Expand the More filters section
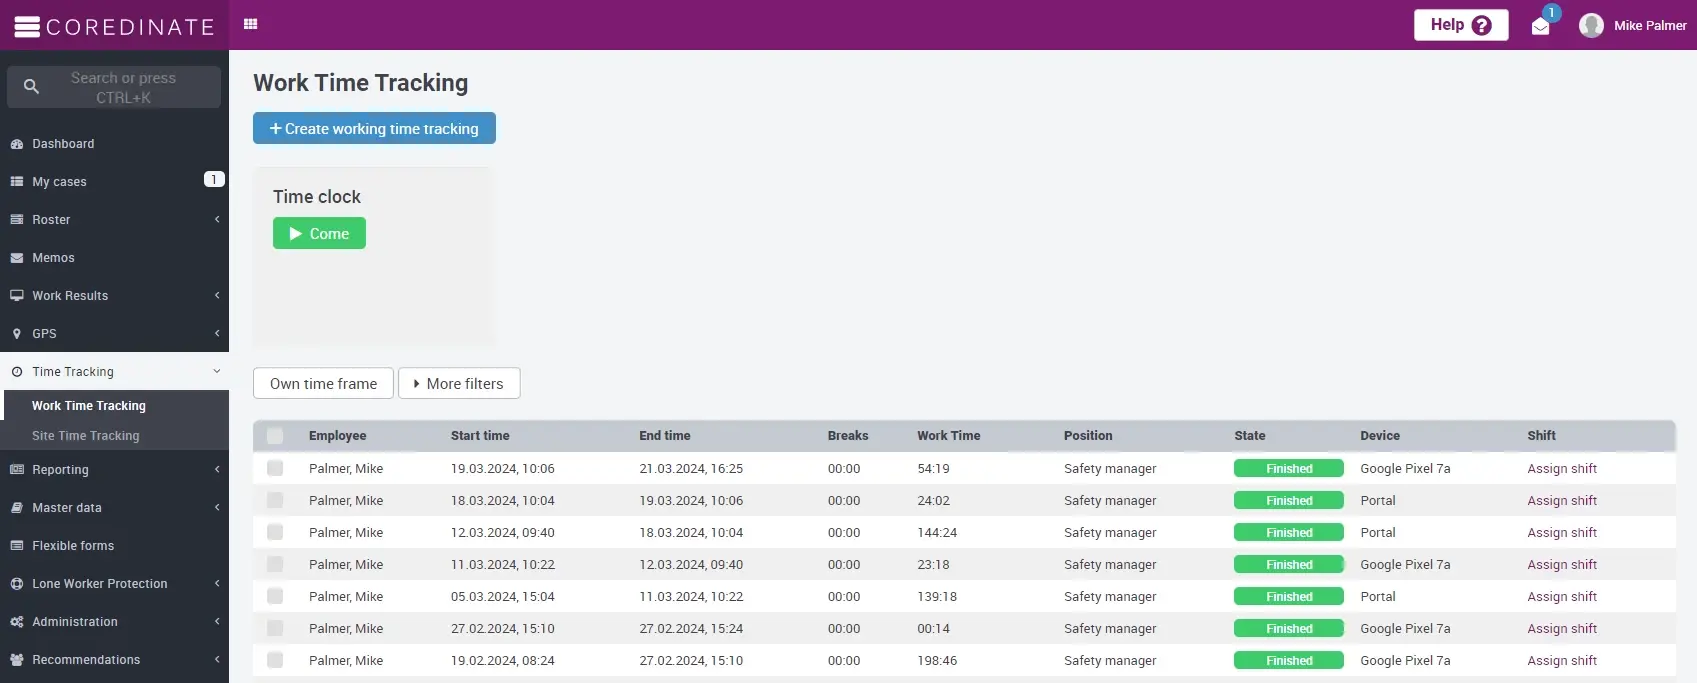Image resolution: width=1697 pixels, height=683 pixels. (459, 384)
